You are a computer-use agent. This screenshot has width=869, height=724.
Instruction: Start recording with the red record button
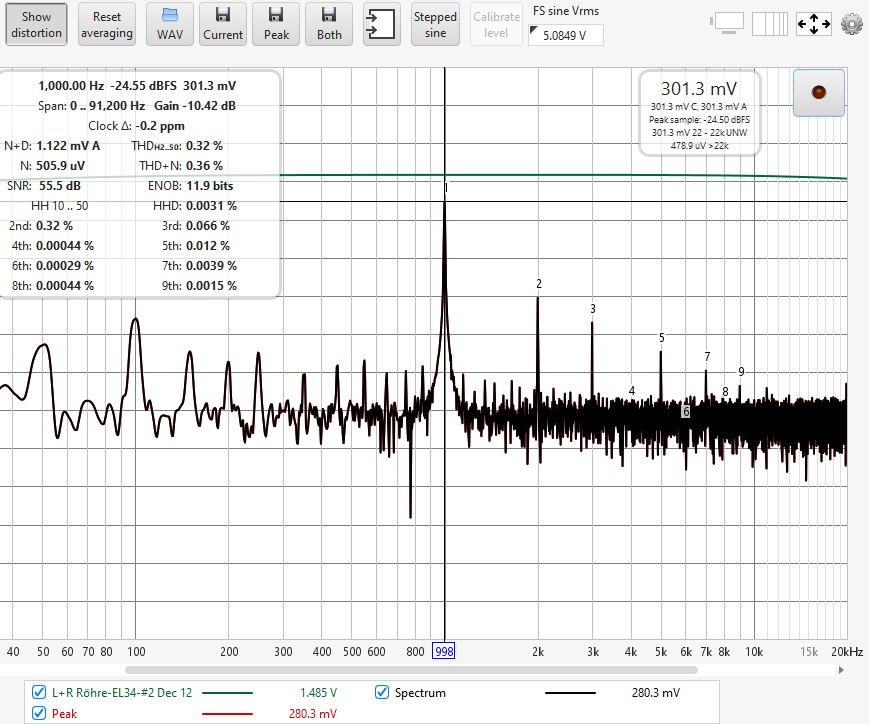pos(819,93)
